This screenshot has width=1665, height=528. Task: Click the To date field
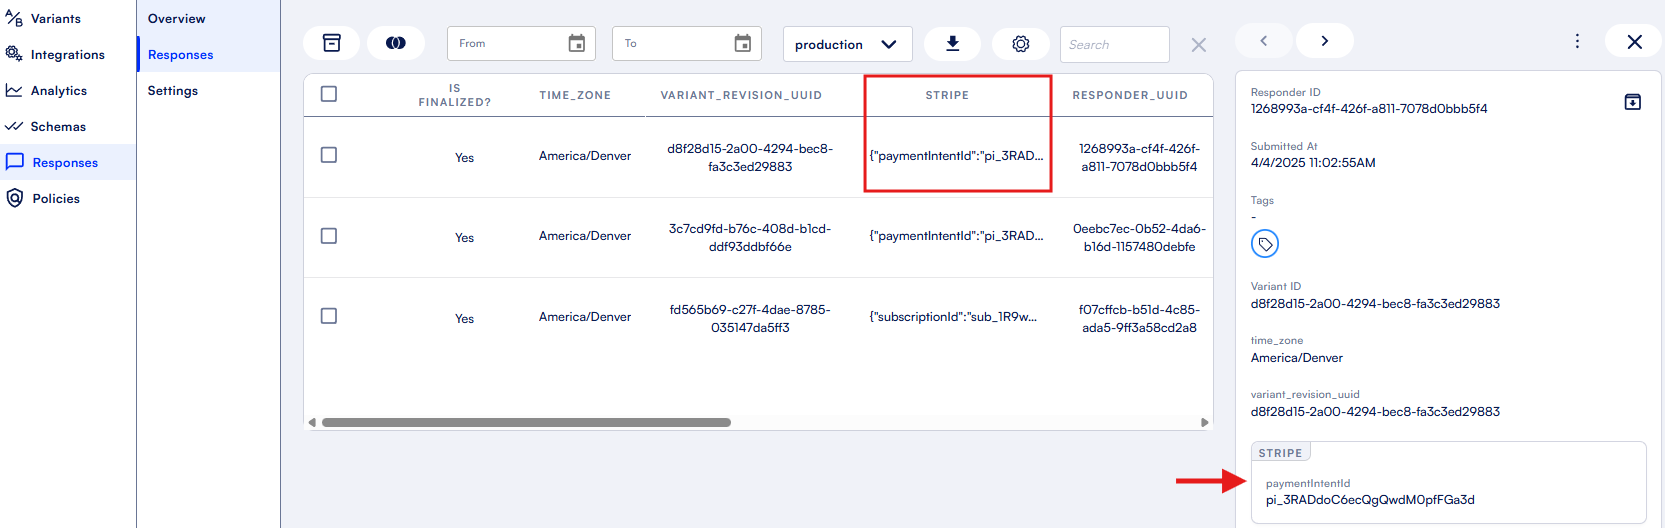686,43
